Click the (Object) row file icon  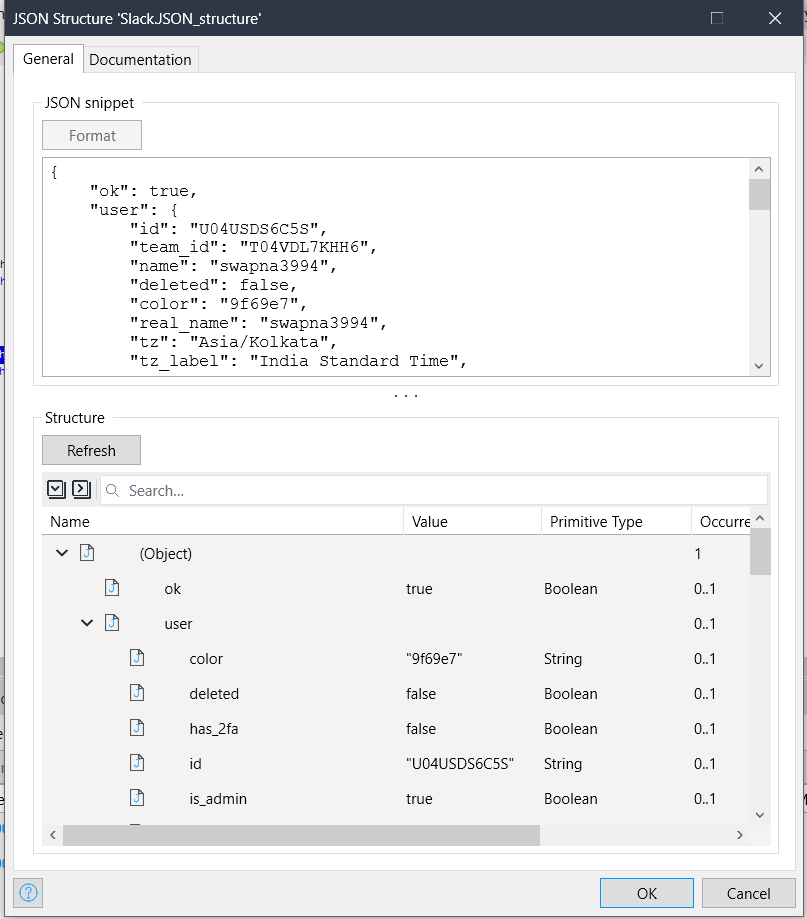[87, 552]
